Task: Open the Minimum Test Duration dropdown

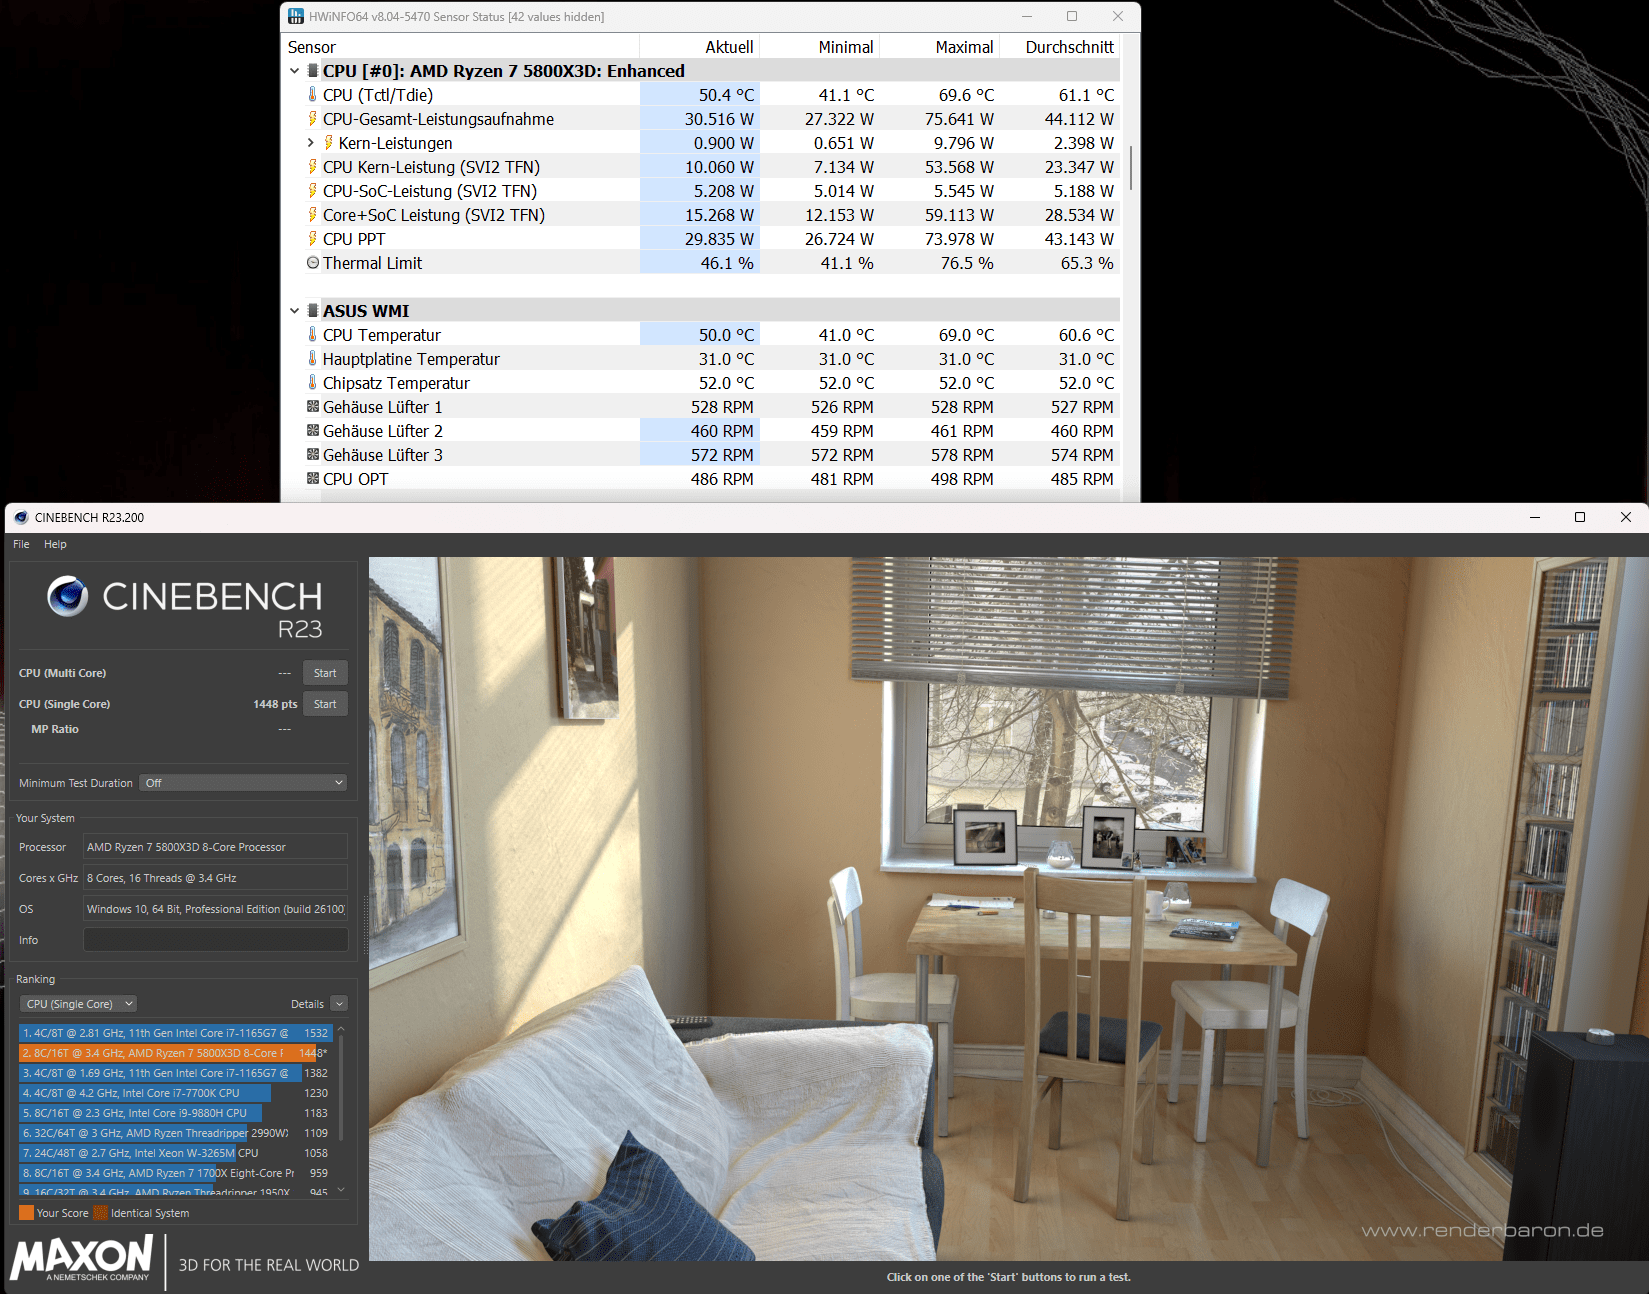Action: 243,783
